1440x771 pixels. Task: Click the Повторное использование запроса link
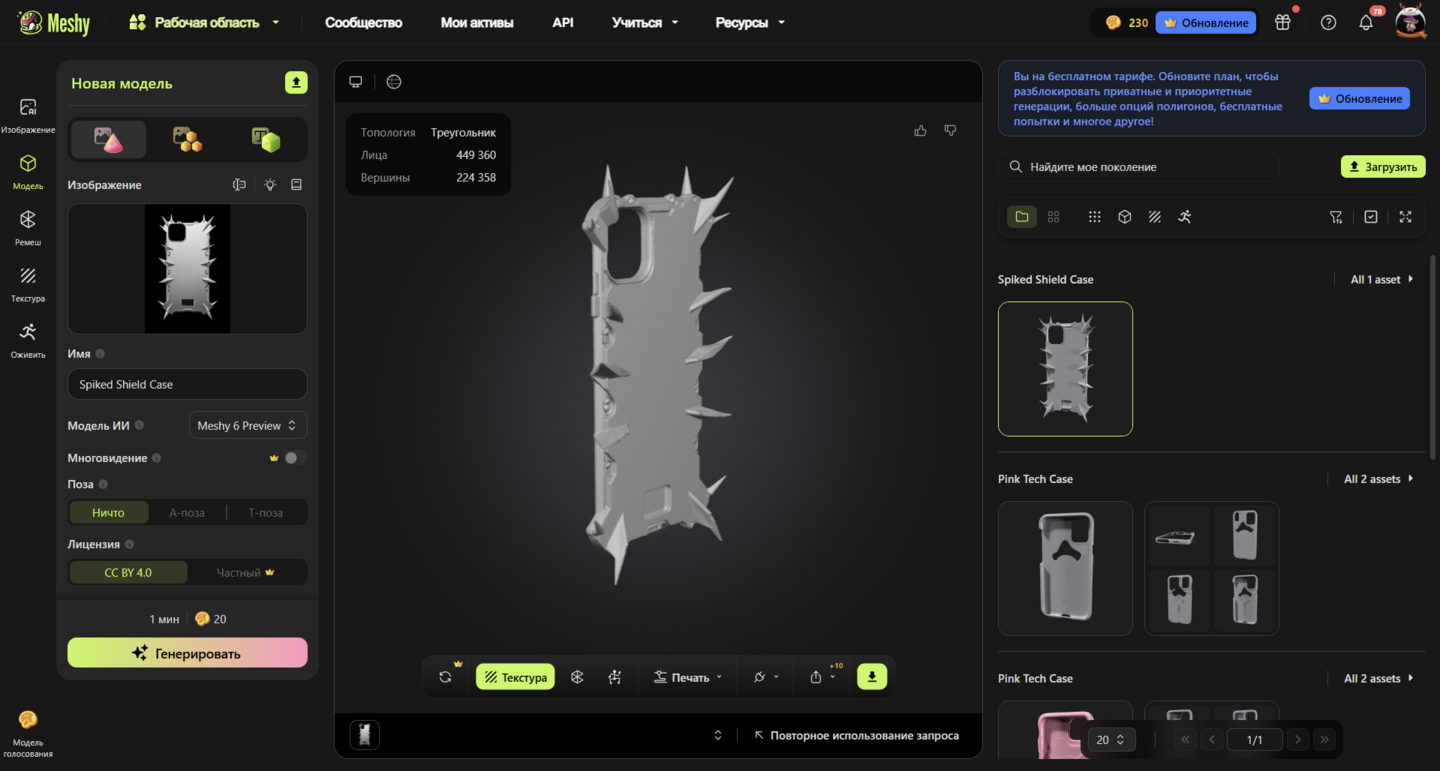pos(857,736)
